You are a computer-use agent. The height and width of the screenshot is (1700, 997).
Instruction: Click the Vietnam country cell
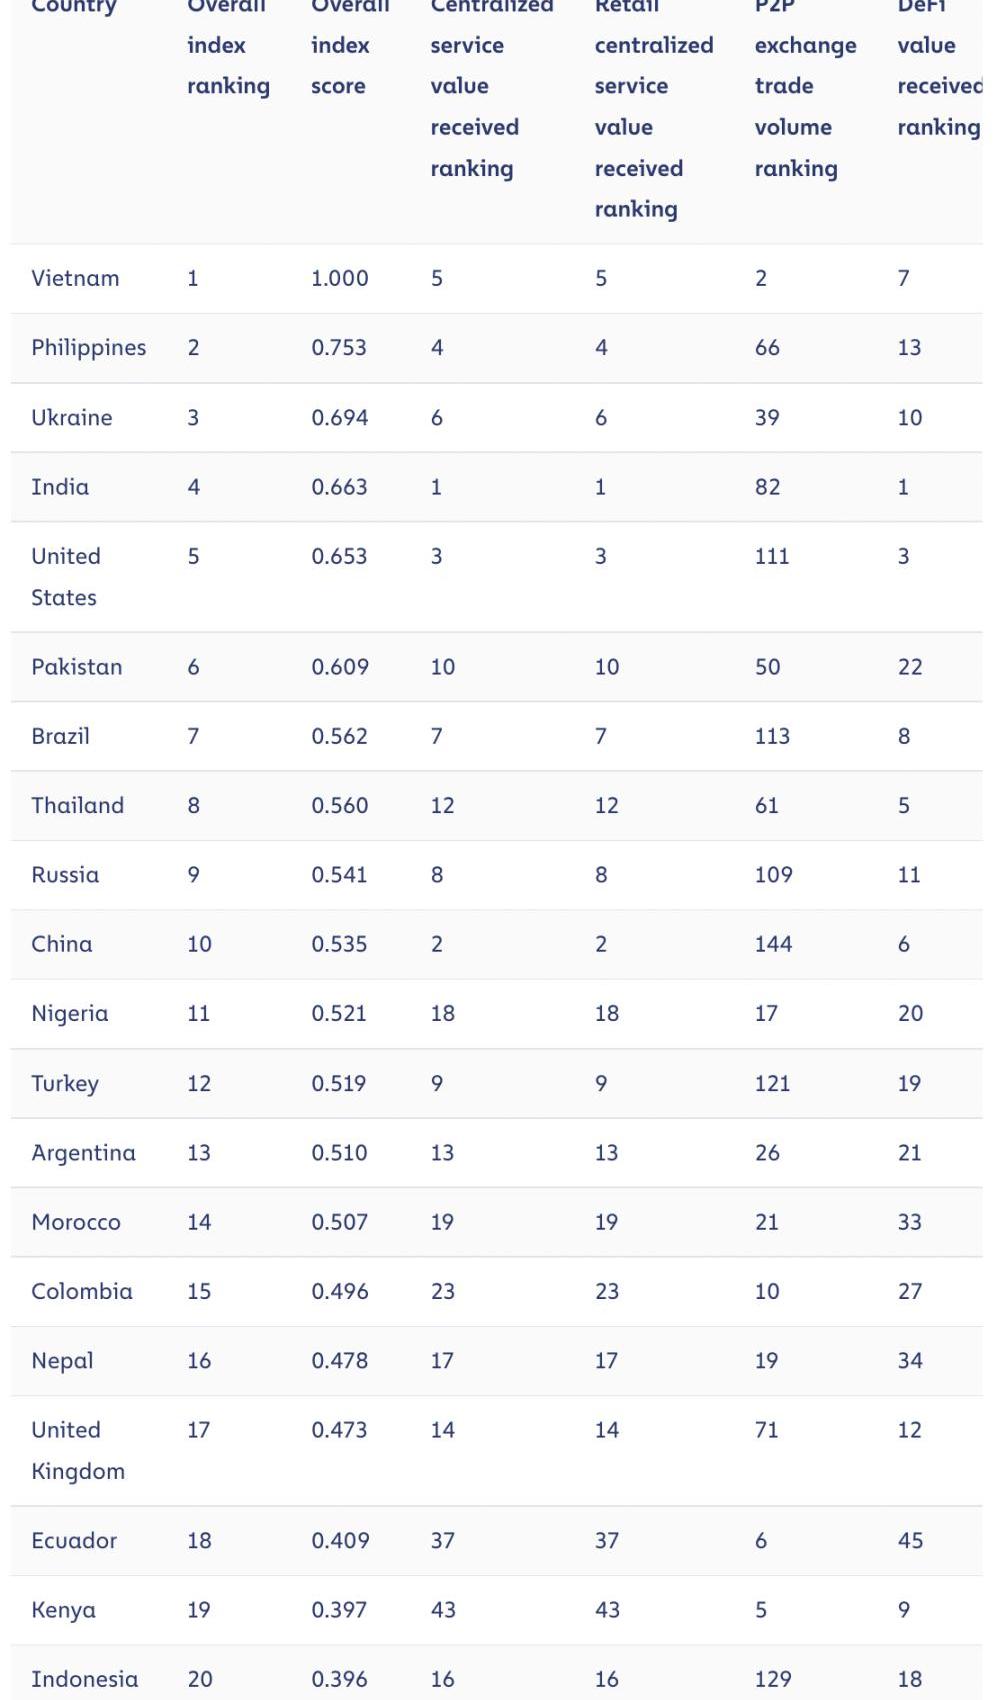point(75,278)
